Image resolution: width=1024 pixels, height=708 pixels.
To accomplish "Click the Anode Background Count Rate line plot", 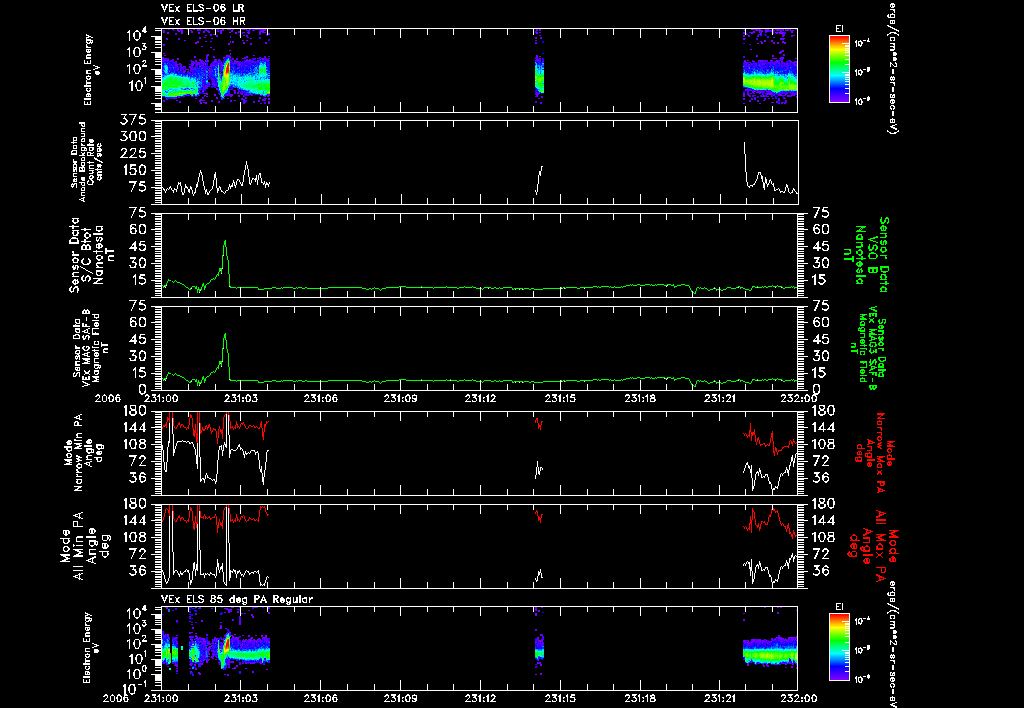I will click(479, 162).
